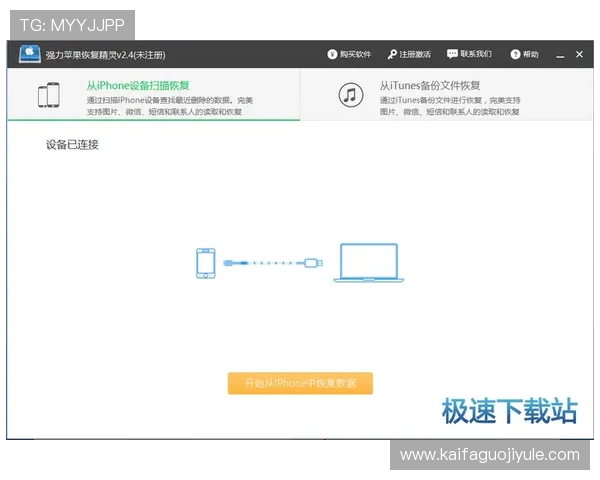
Task: Open 联系我们 contact option
Action: (x=469, y=54)
